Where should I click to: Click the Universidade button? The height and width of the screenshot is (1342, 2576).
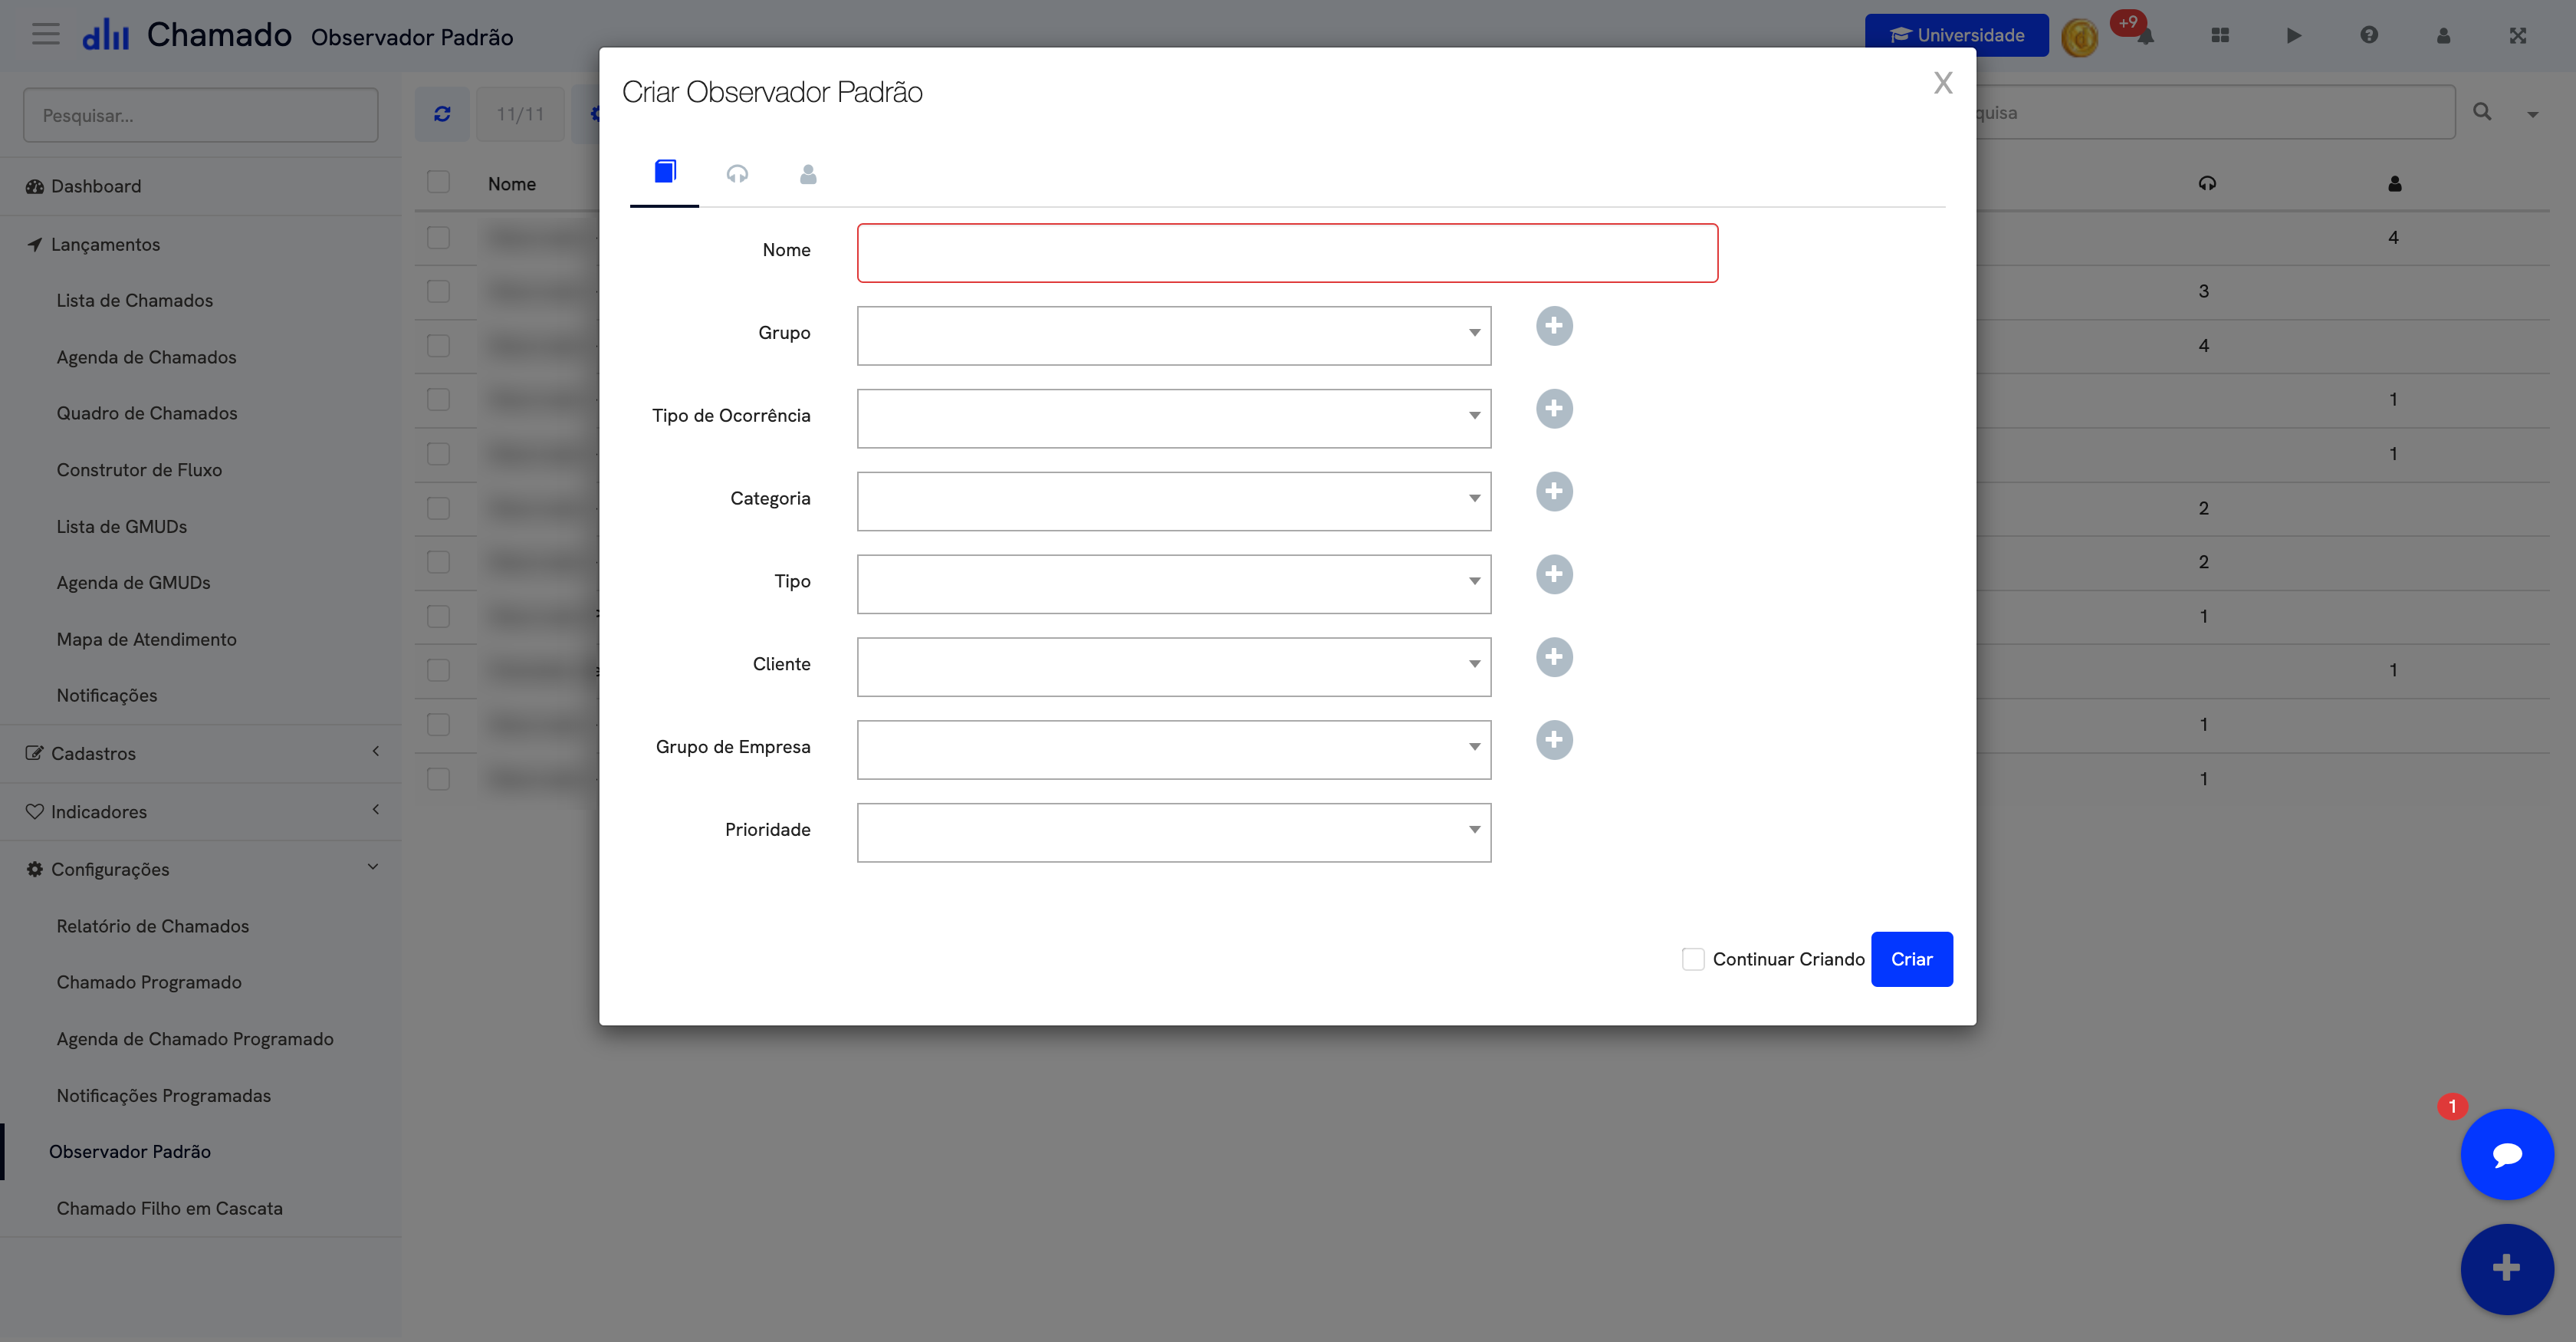[x=1955, y=34]
